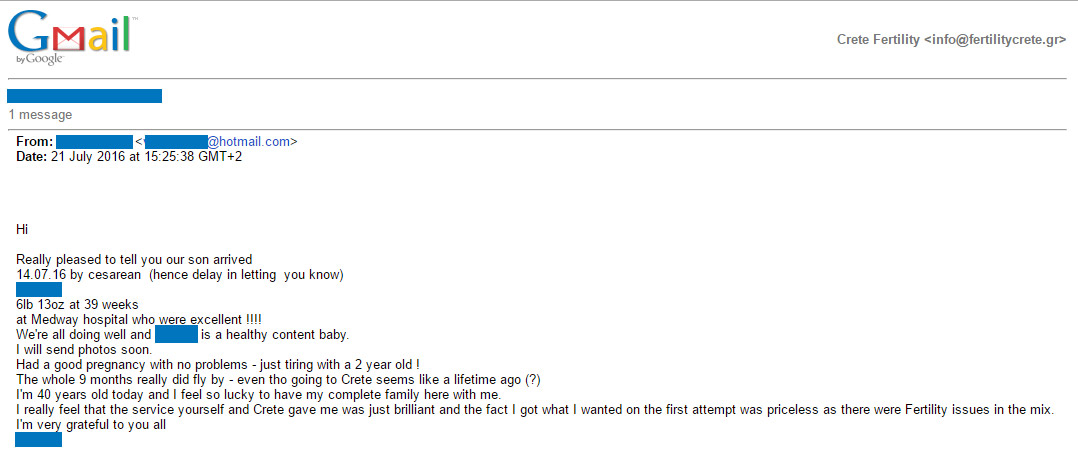Viewport: 1078px width, 462px height.
Task: Click the '14.07.16 by cesarean' line
Action: 179,275
